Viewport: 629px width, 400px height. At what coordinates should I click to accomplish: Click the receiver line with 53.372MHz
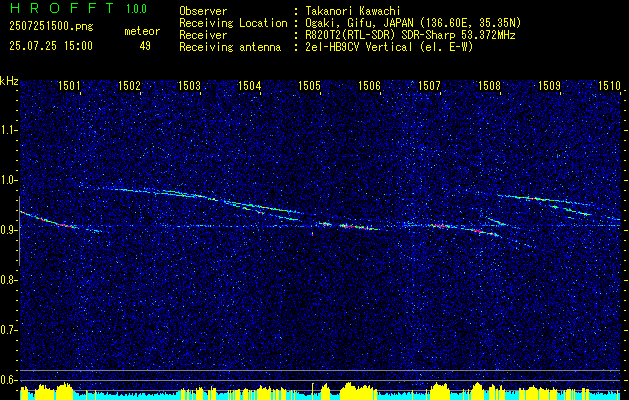(x=410, y=35)
